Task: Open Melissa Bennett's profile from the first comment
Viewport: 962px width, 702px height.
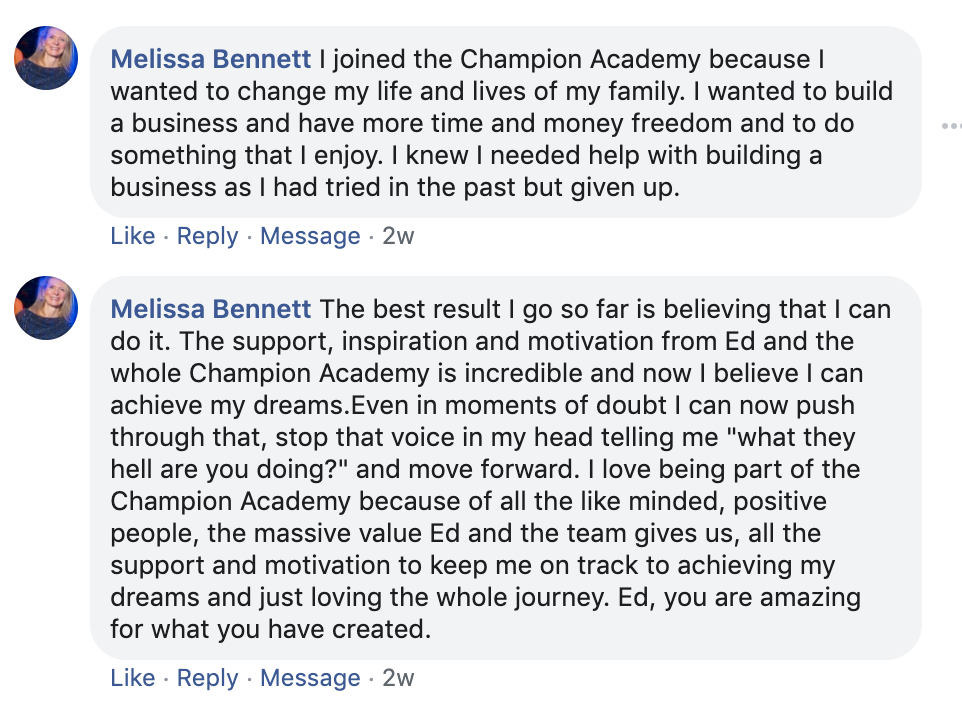Action: pos(211,60)
